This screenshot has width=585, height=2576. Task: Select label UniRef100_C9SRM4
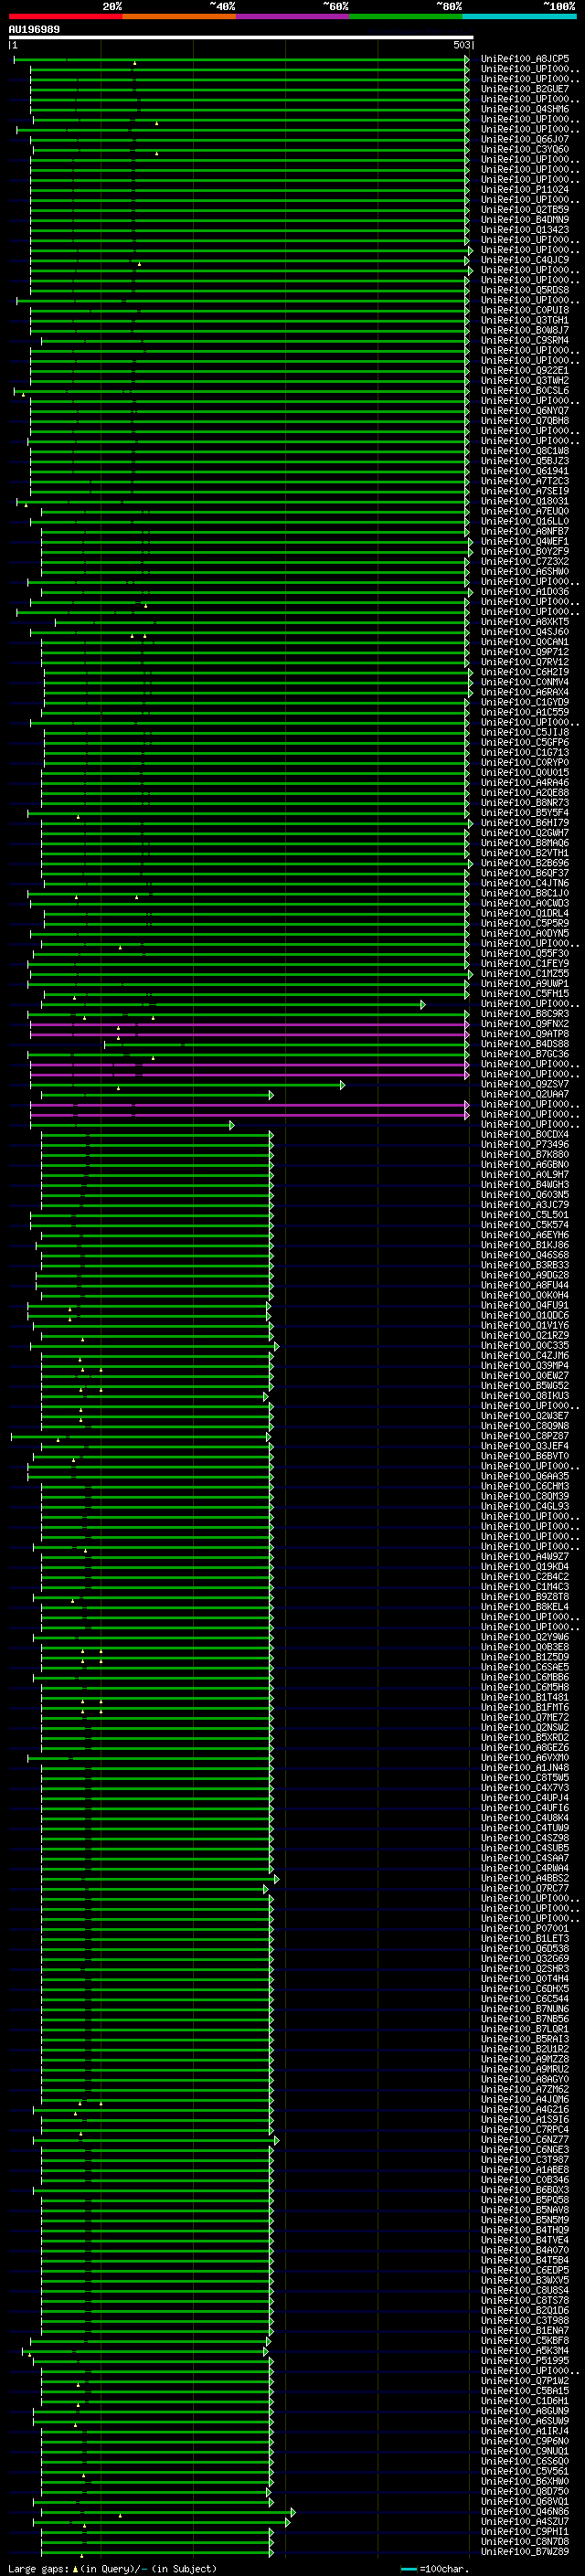(x=525, y=340)
